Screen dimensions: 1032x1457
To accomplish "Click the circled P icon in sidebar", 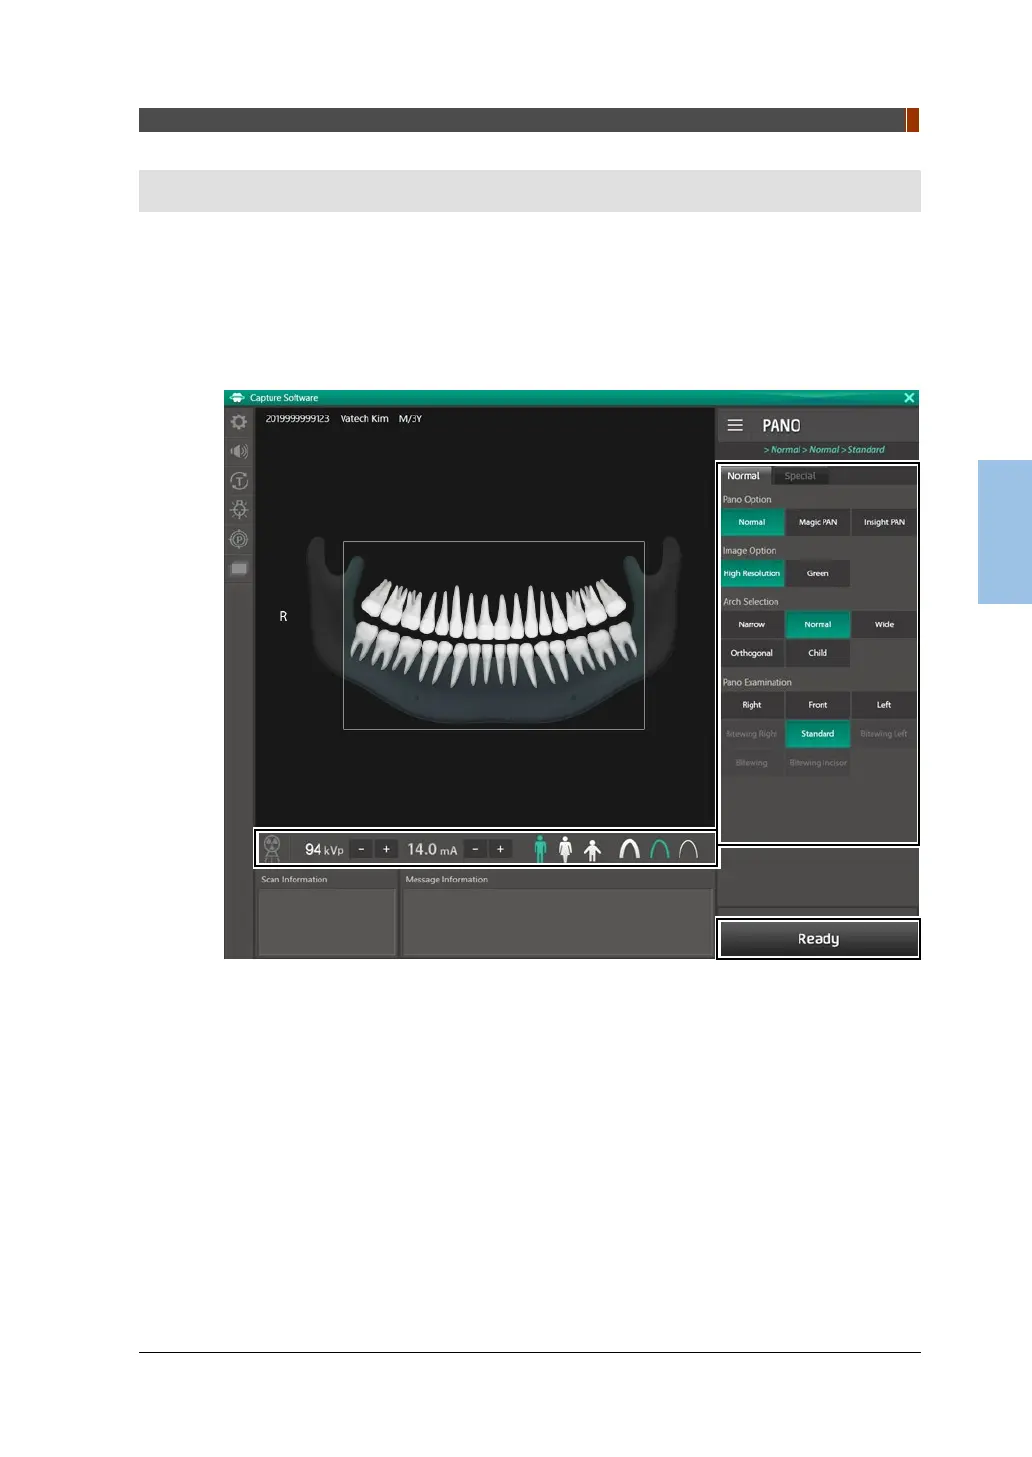I will click(x=239, y=539).
